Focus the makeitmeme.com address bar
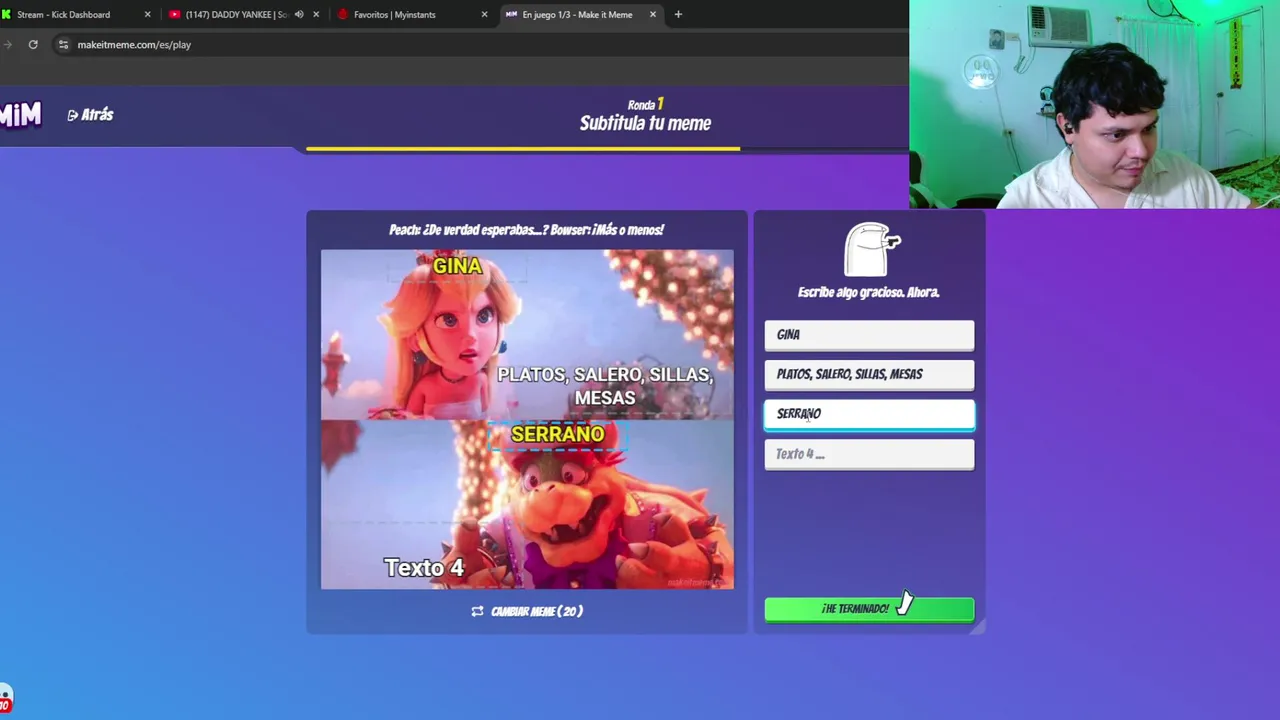 click(x=134, y=44)
